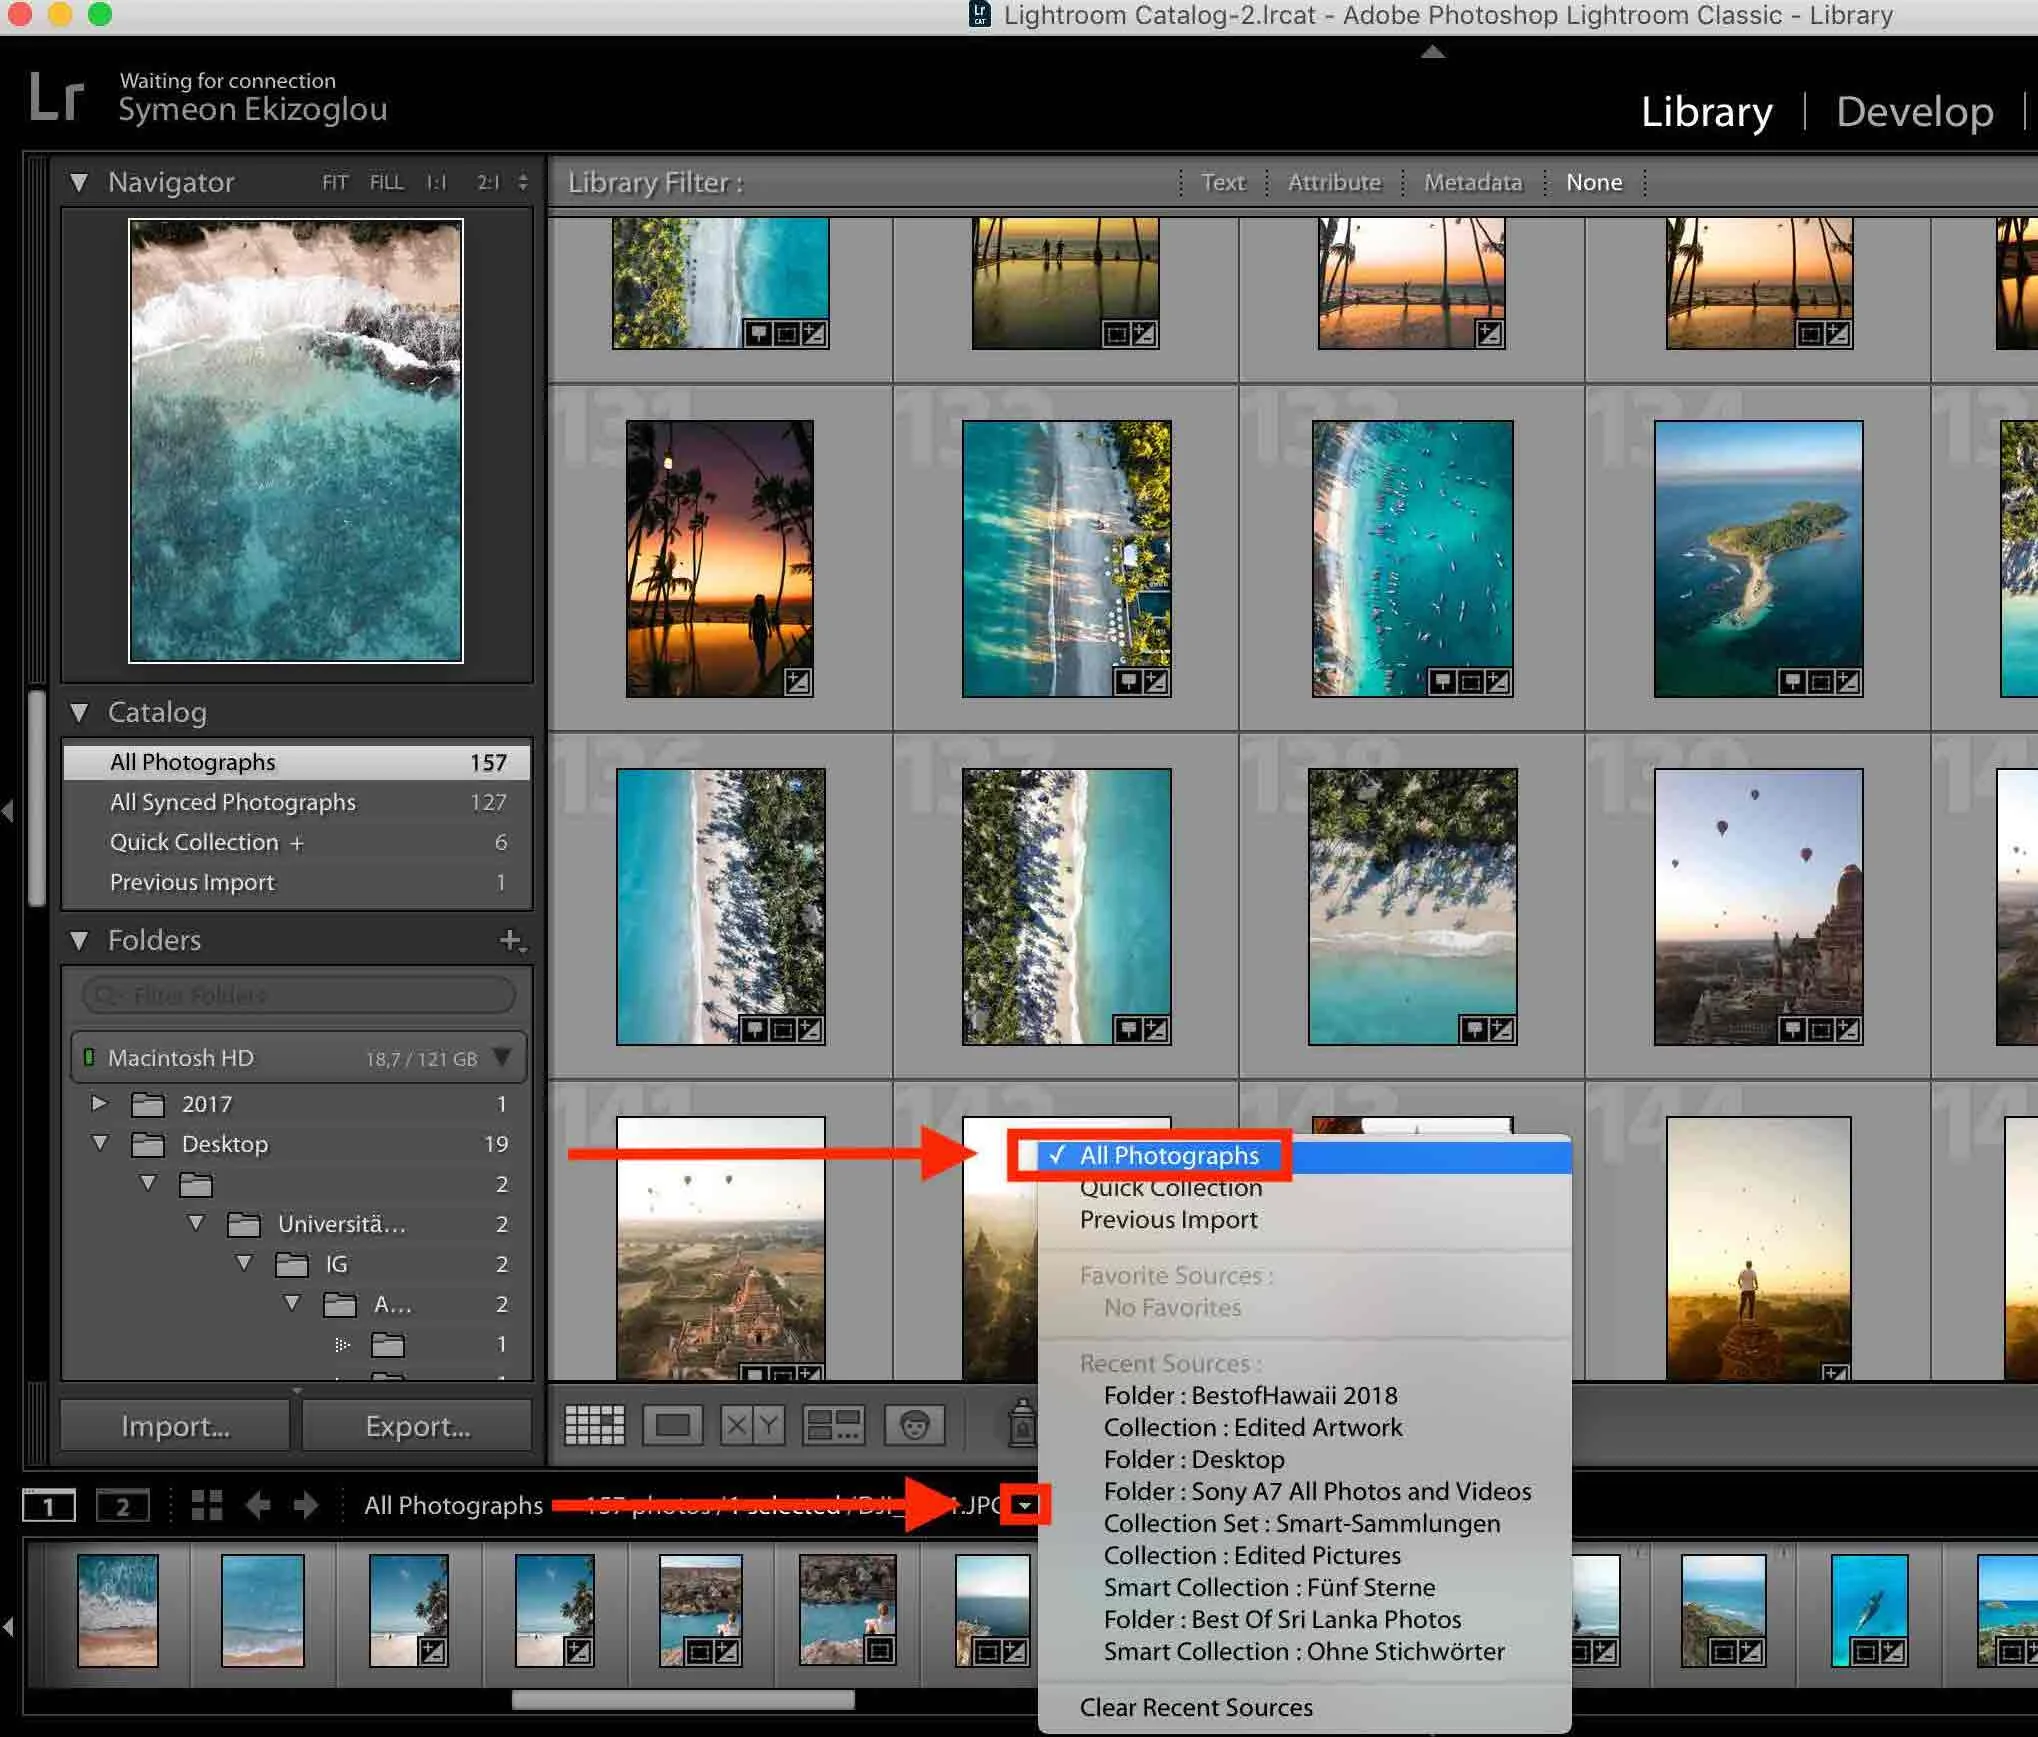This screenshot has width=2038, height=1737.
Task: Collapse left panel with edge arrow
Action: coord(8,810)
